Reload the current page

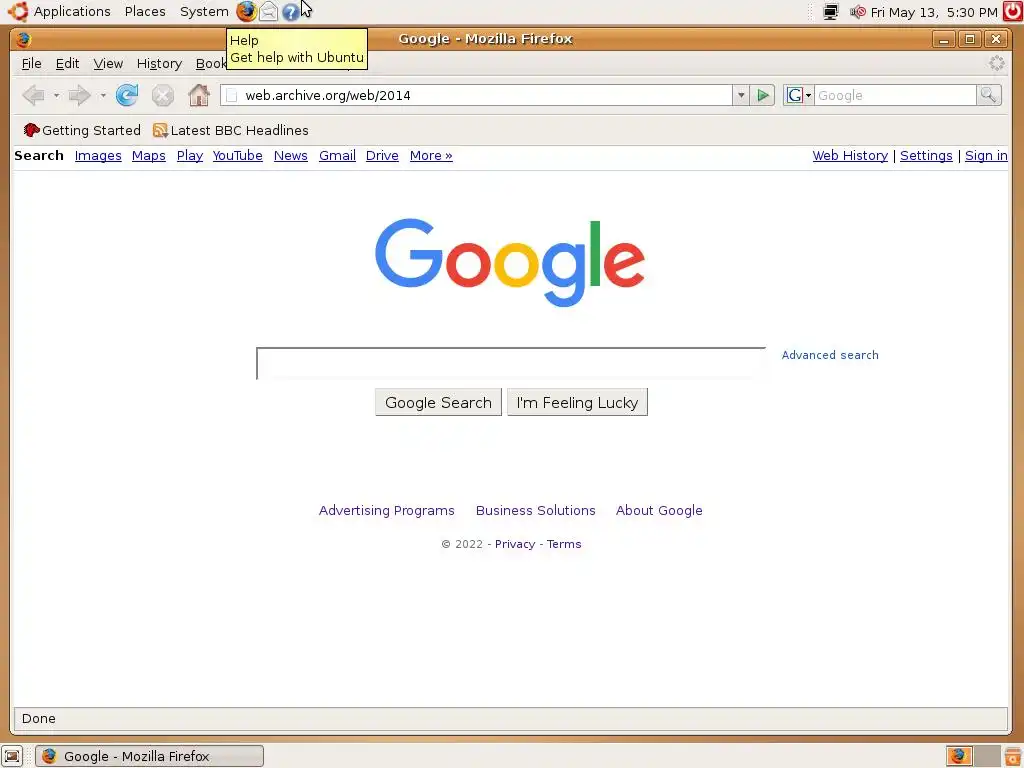point(127,95)
